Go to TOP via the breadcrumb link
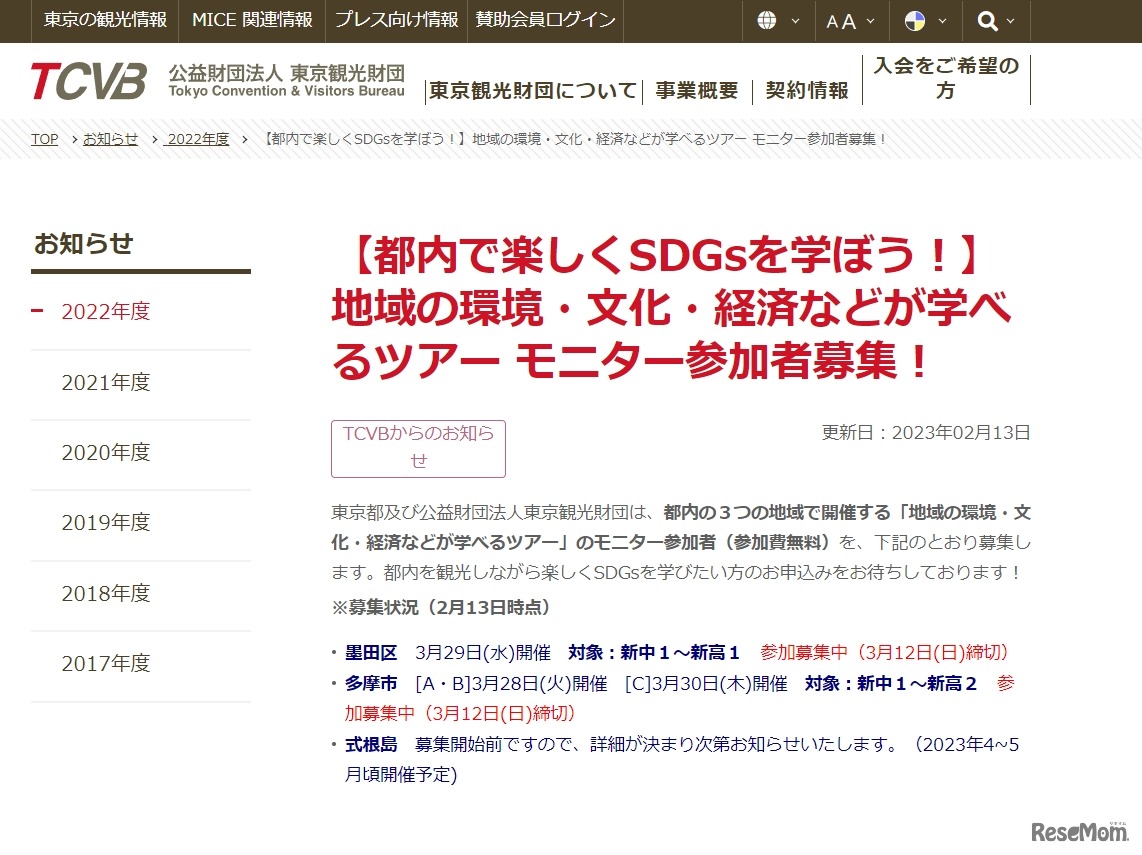 pyautogui.click(x=44, y=139)
